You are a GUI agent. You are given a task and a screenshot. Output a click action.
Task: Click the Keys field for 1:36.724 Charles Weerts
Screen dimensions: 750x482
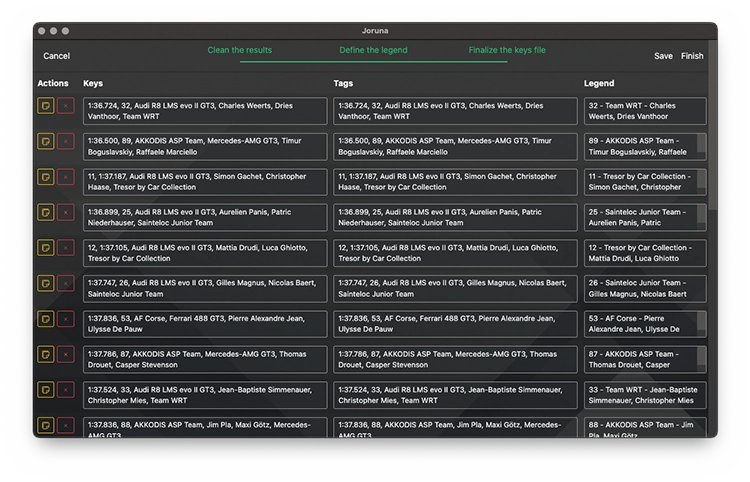point(204,111)
